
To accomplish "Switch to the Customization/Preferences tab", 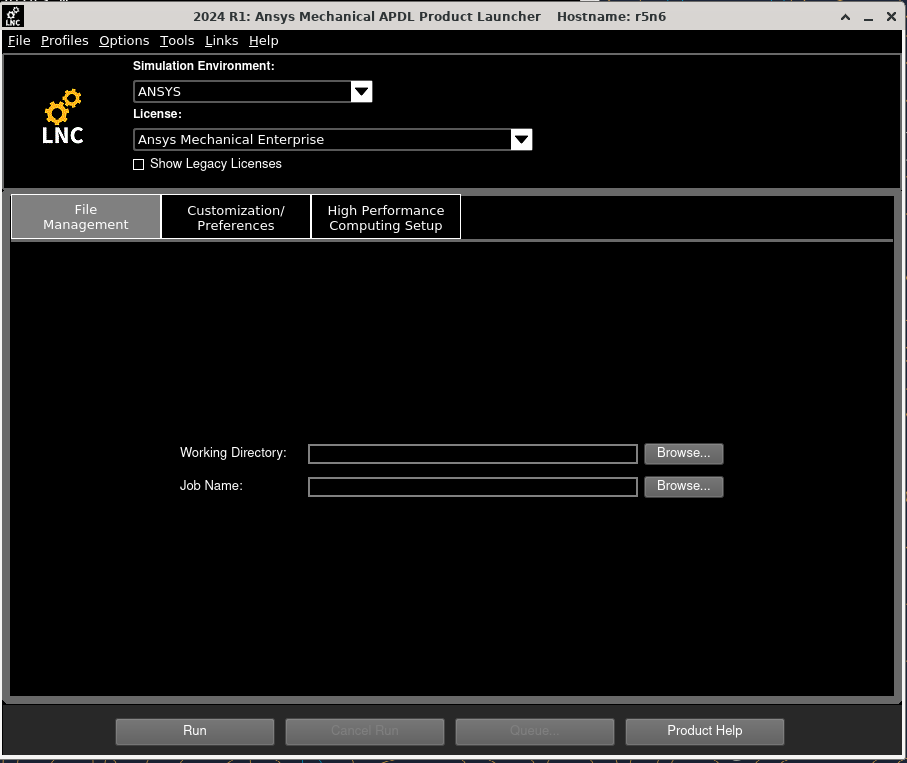I will (236, 217).
